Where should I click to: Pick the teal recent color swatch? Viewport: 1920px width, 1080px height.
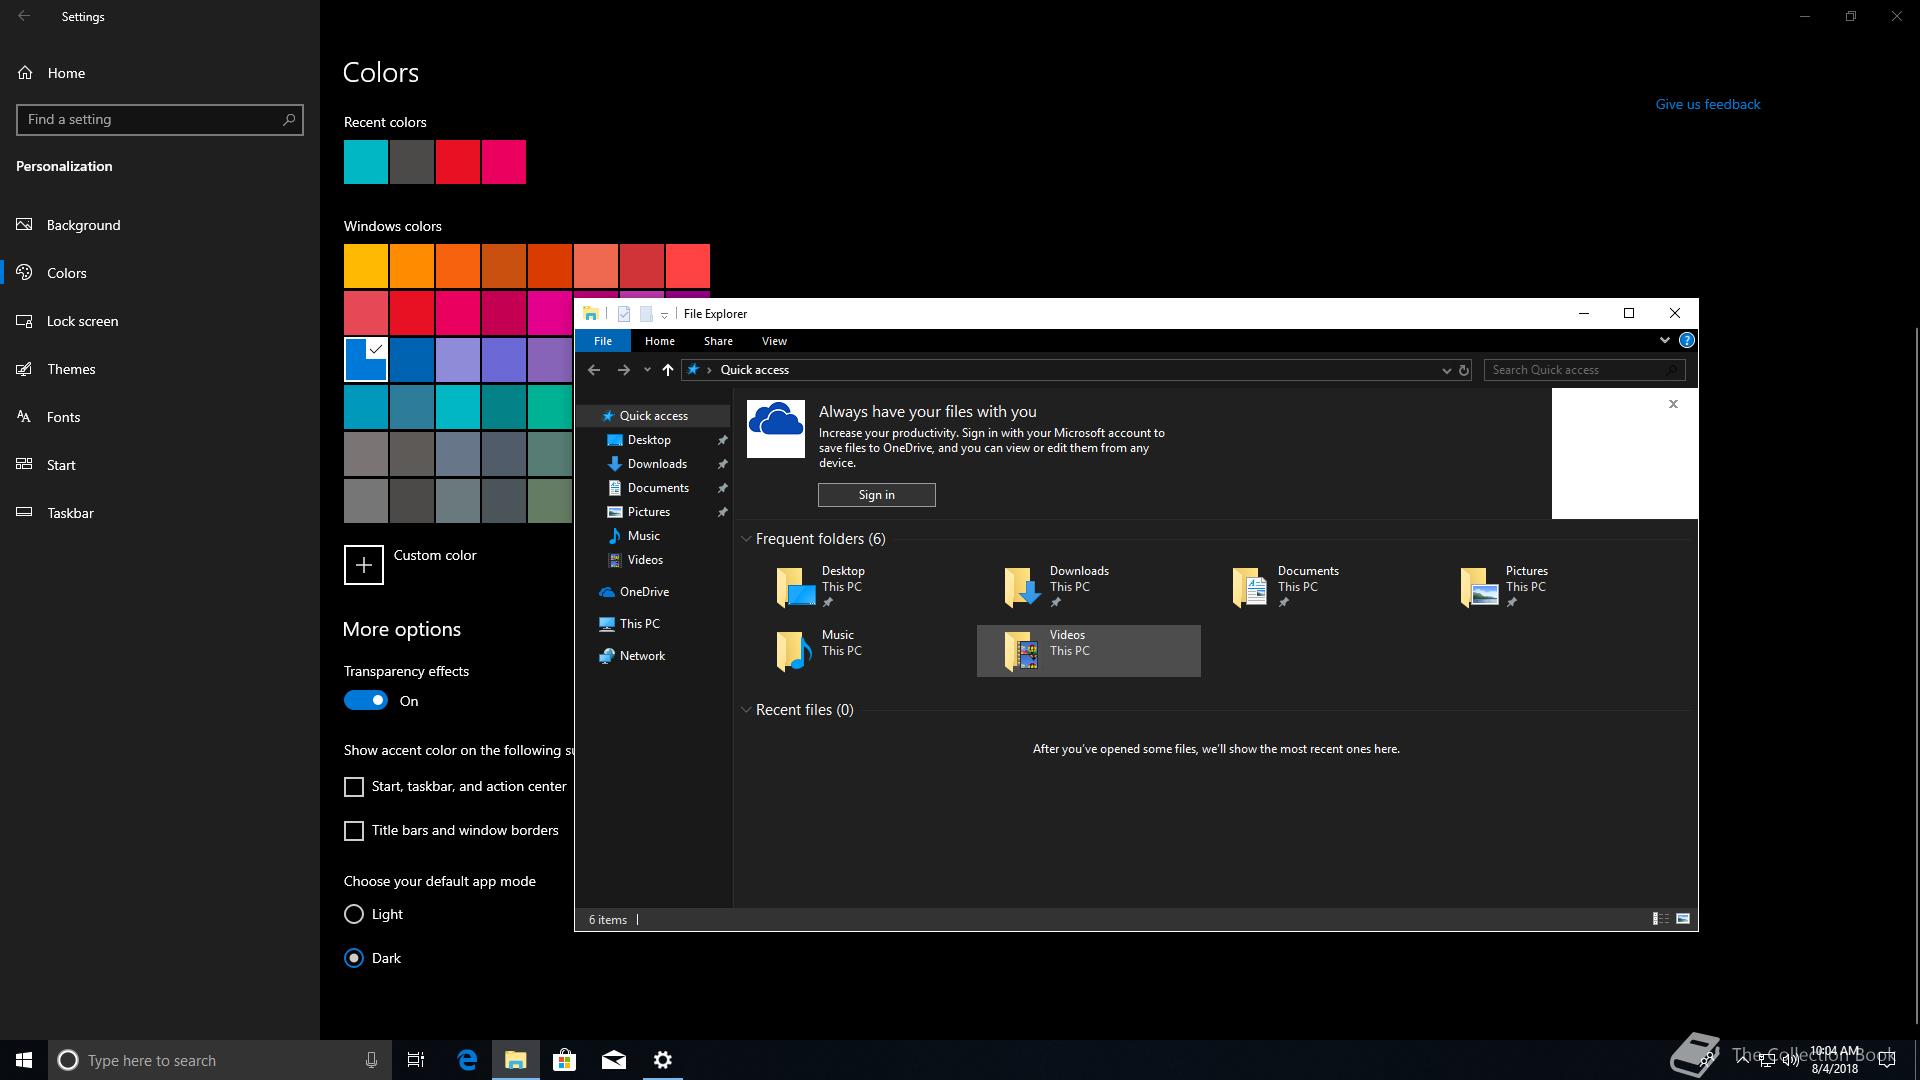[x=366, y=162]
